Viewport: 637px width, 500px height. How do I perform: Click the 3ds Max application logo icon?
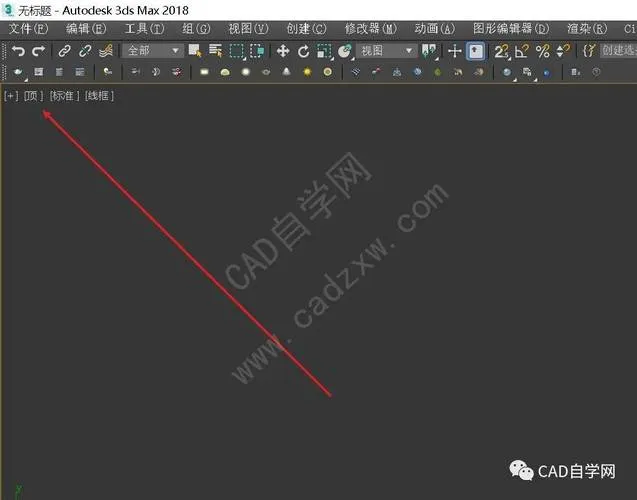pyautogui.click(x=8, y=10)
